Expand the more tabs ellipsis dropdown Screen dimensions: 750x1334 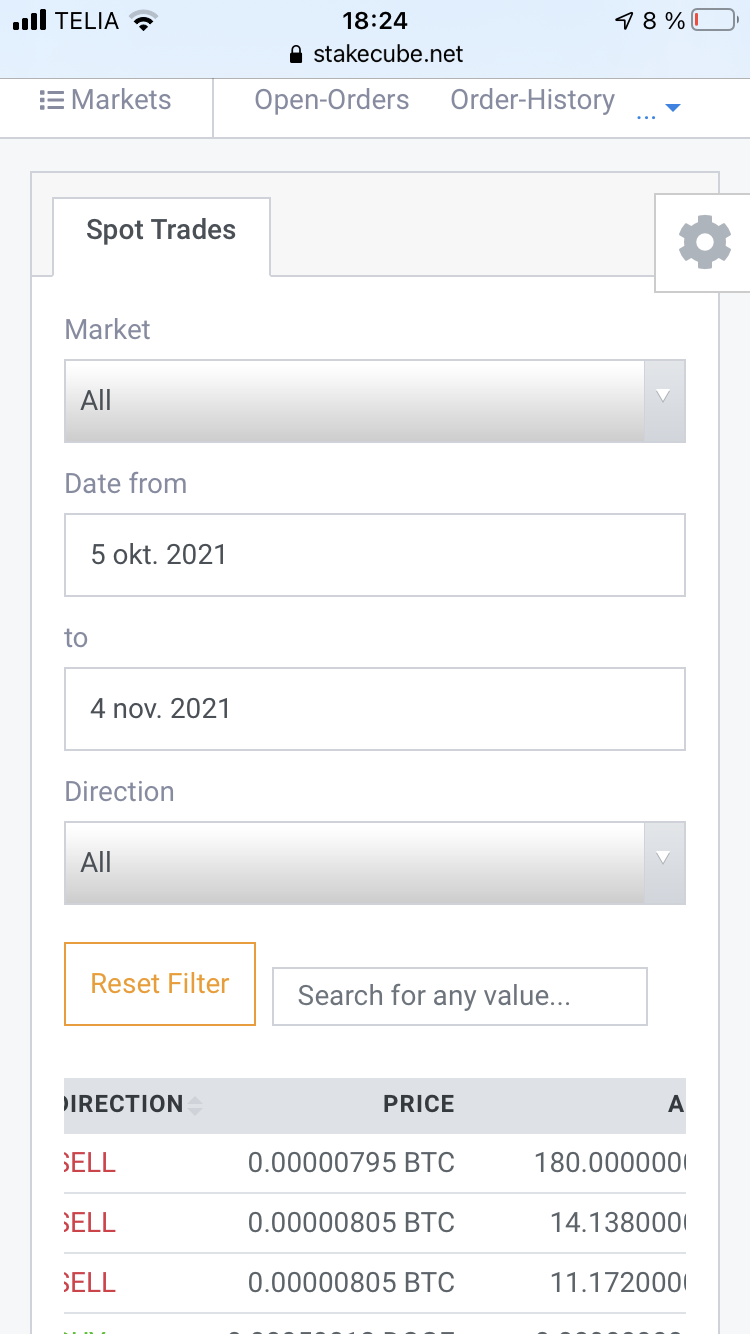point(658,108)
